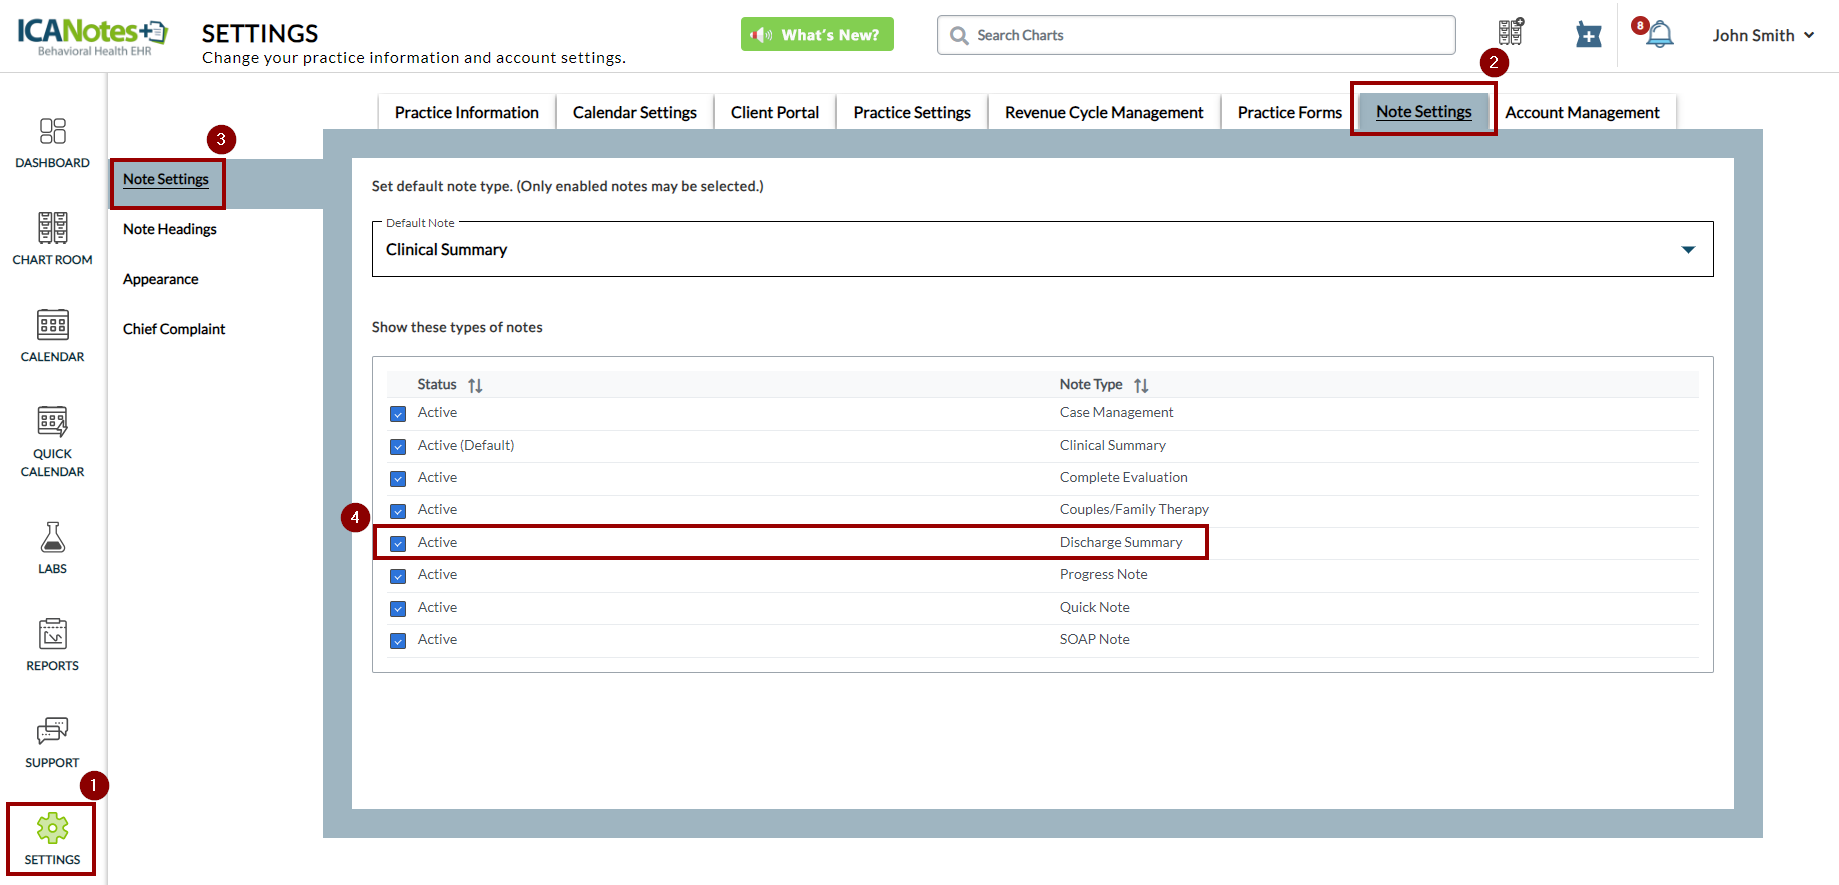
Task: Switch to the Revenue Cycle Management tab
Action: pos(1103,113)
